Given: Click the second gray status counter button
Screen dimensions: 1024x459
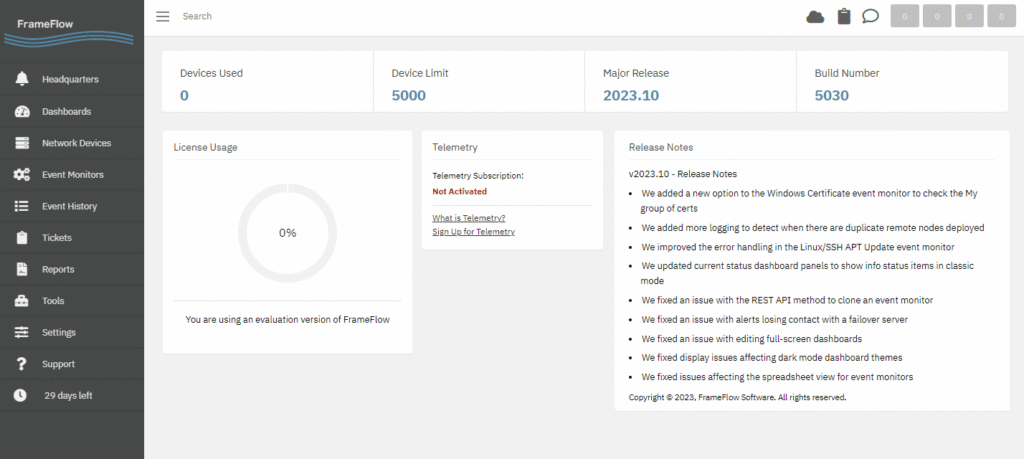Looking at the screenshot, I should (936, 16).
